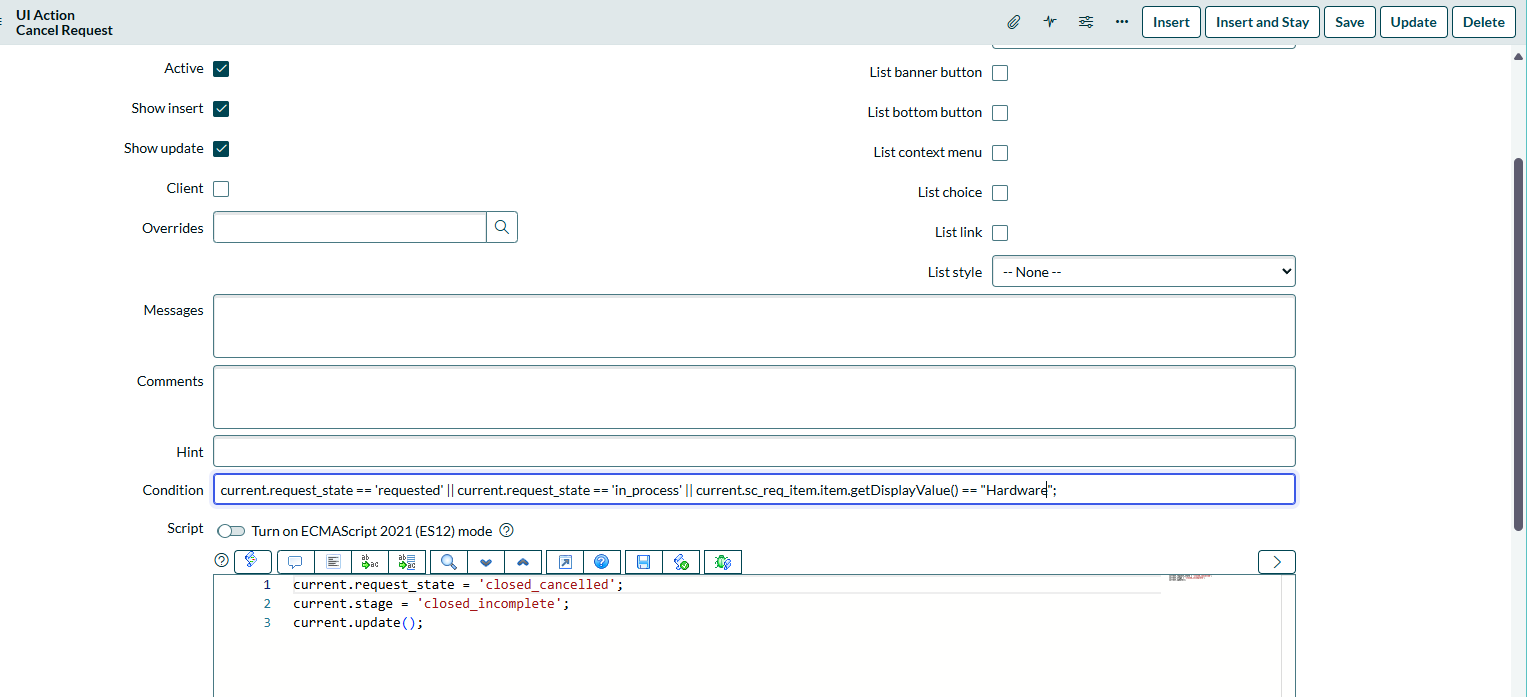
Task: Click the attachments paperclip icon
Action: pyautogui.click(x=1013, y=22)
